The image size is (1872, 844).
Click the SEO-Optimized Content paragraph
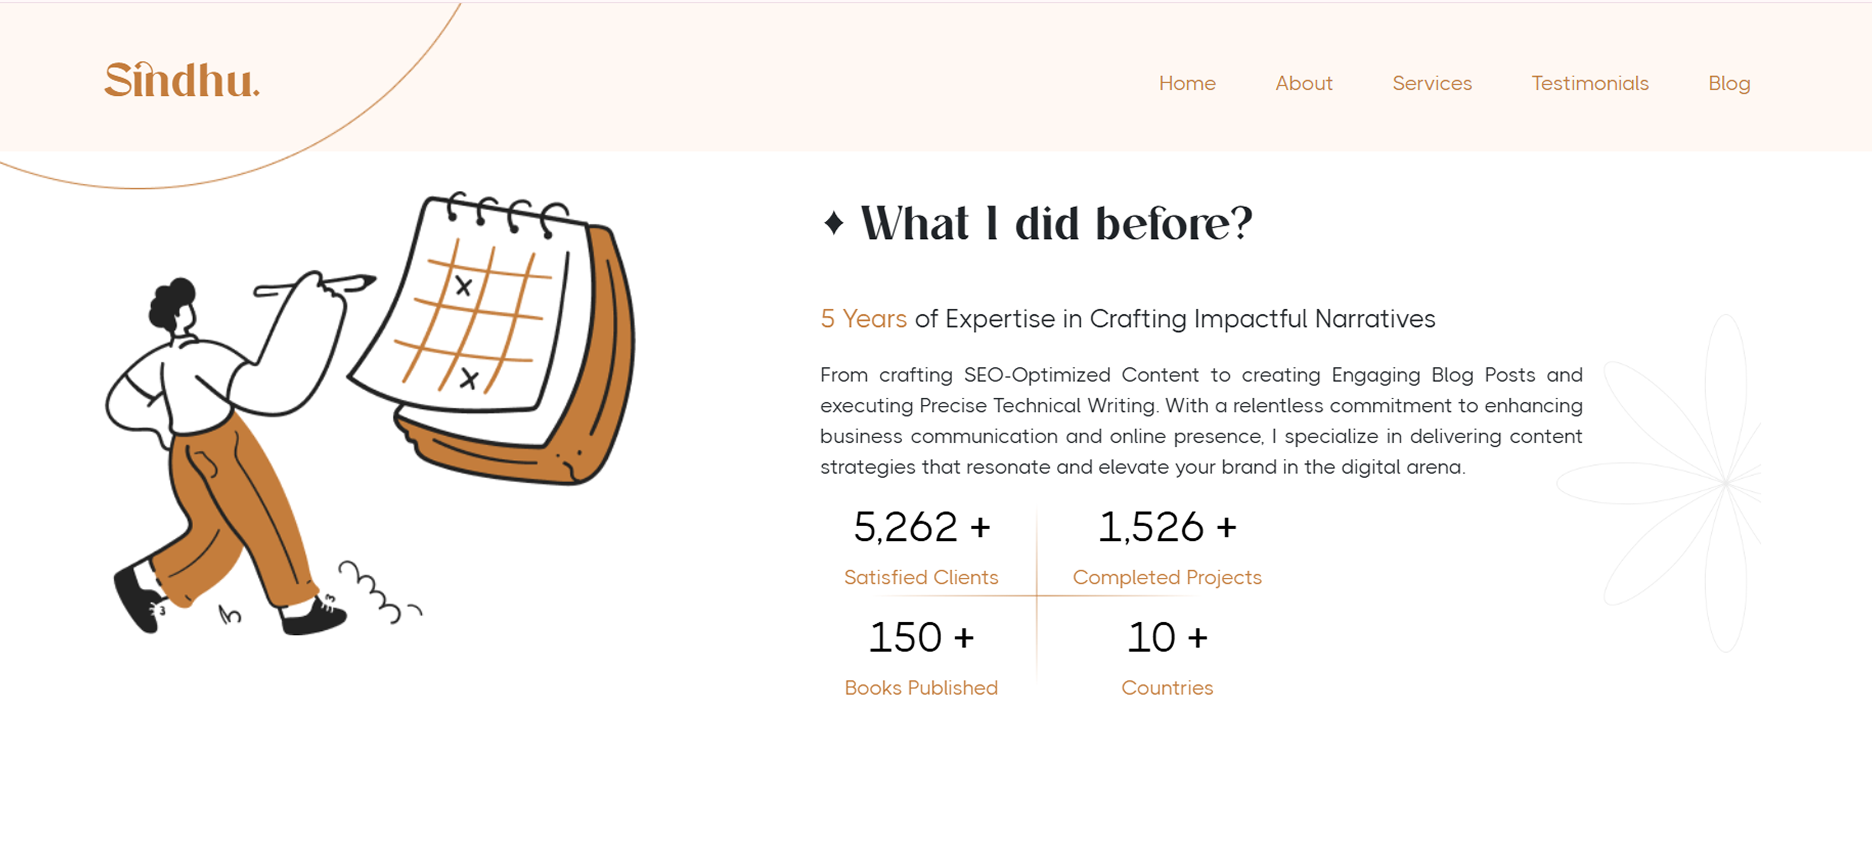(1200, 421)
